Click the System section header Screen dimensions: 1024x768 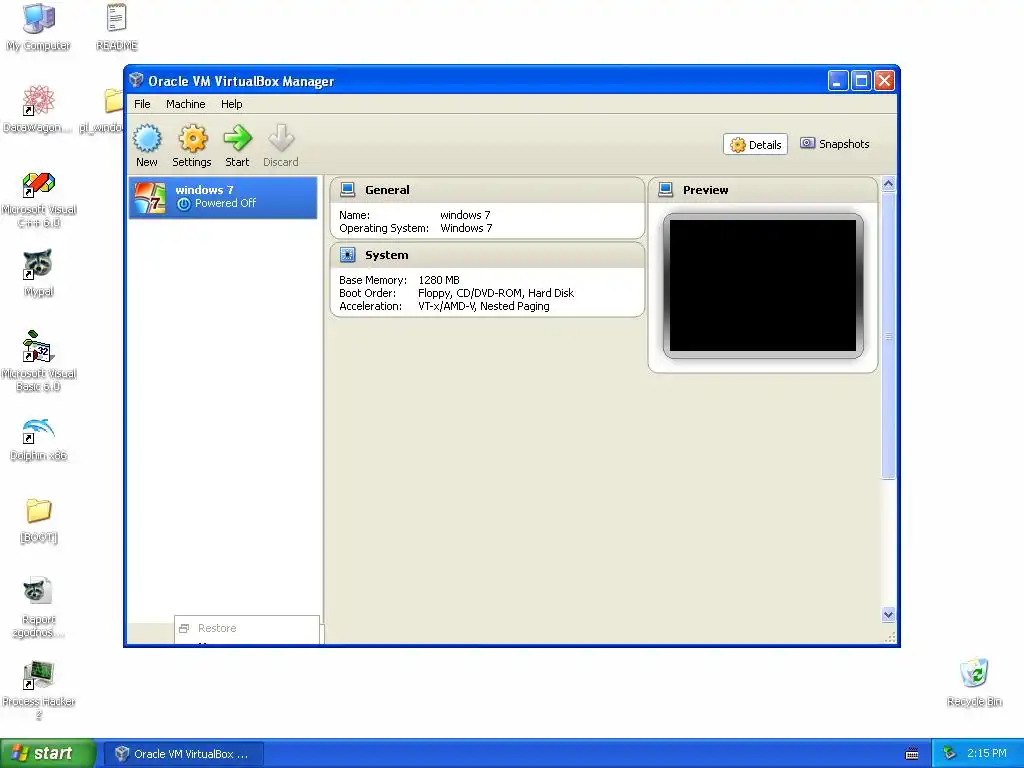point(487,255)
